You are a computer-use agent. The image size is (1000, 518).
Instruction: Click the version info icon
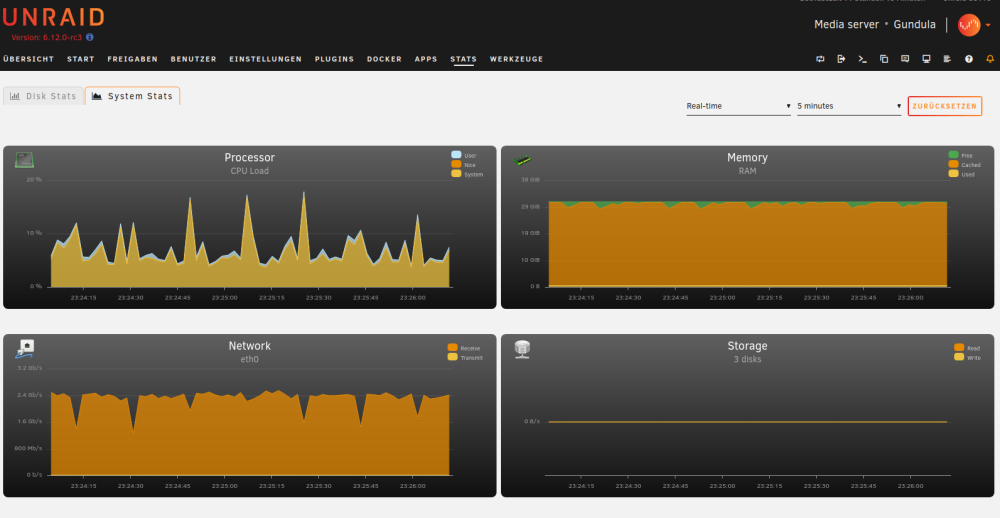point(90,38)
